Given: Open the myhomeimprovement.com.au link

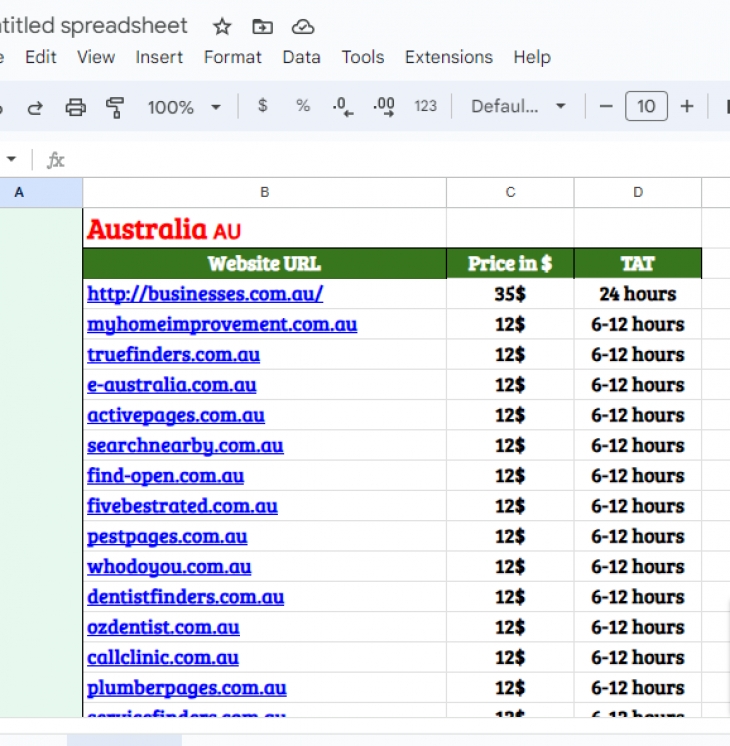Looking at the screenshot, I should (x=222, y=324).
